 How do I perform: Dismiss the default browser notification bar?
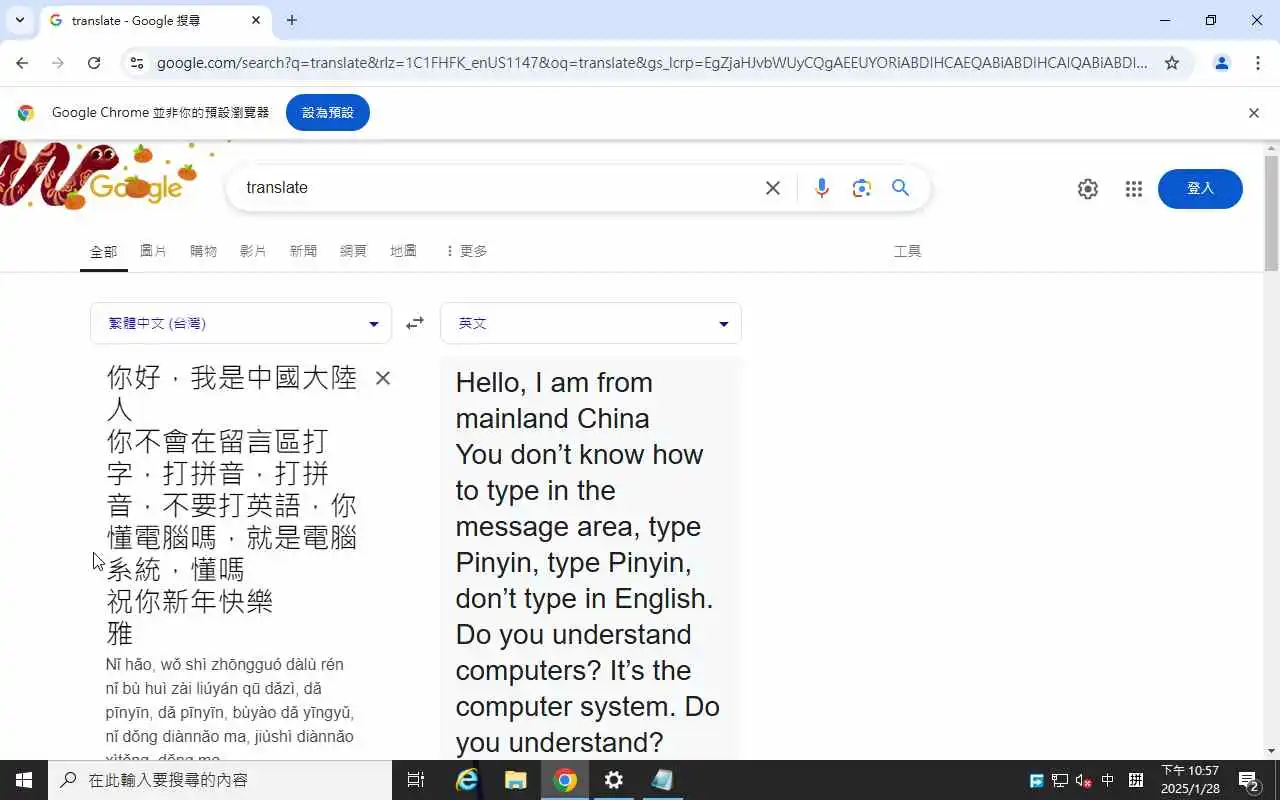1254,113
